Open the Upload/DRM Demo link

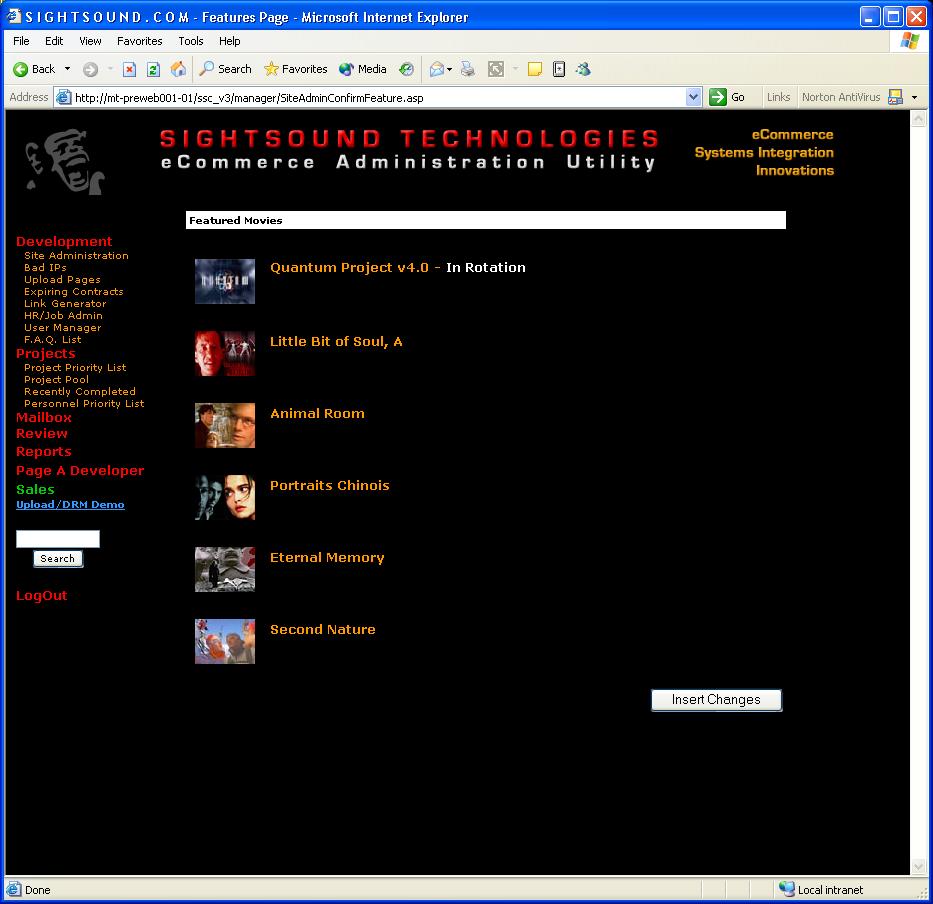[70, 505]
